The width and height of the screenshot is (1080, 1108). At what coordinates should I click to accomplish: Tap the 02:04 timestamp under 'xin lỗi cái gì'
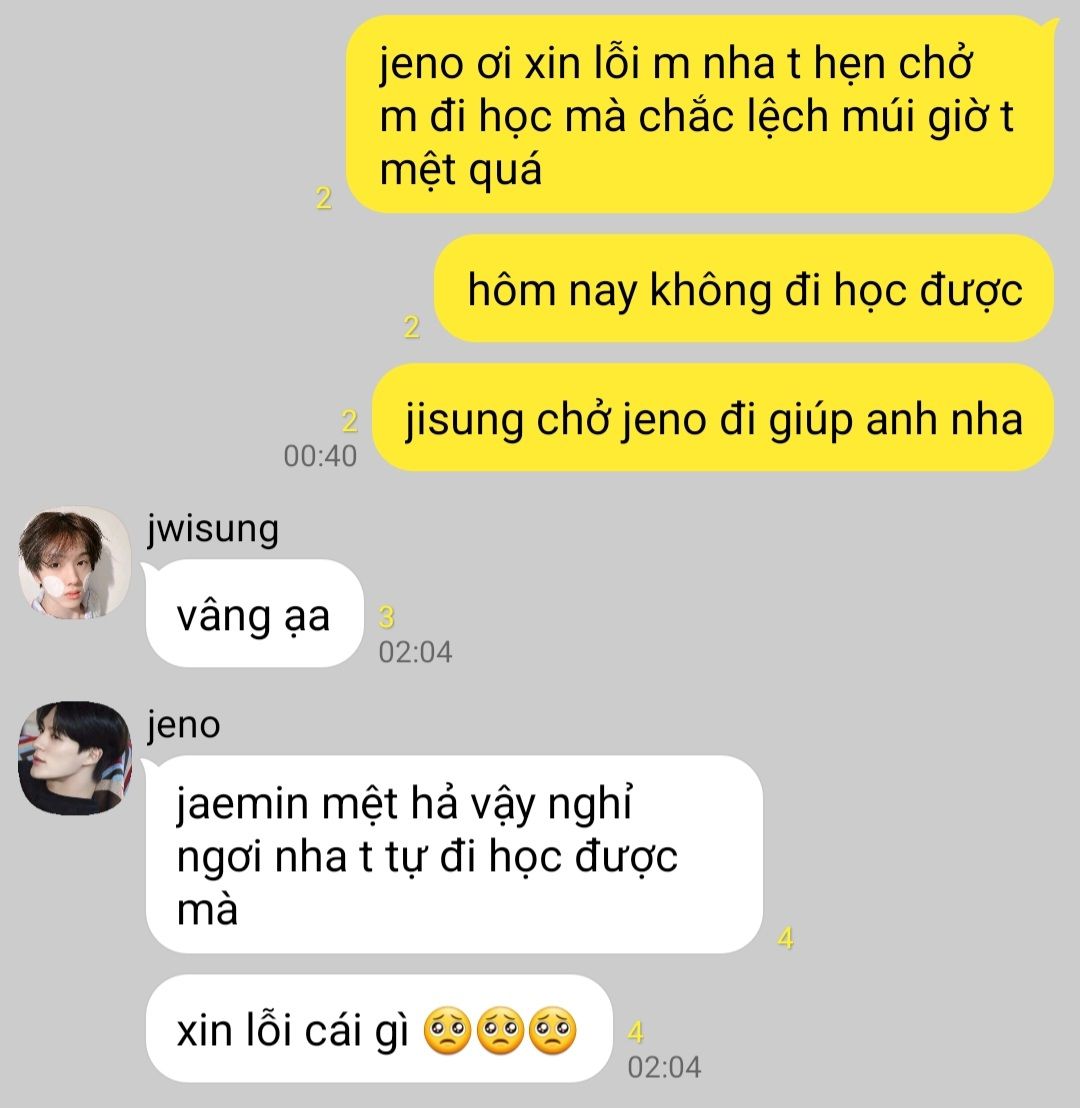point(664,1067)
